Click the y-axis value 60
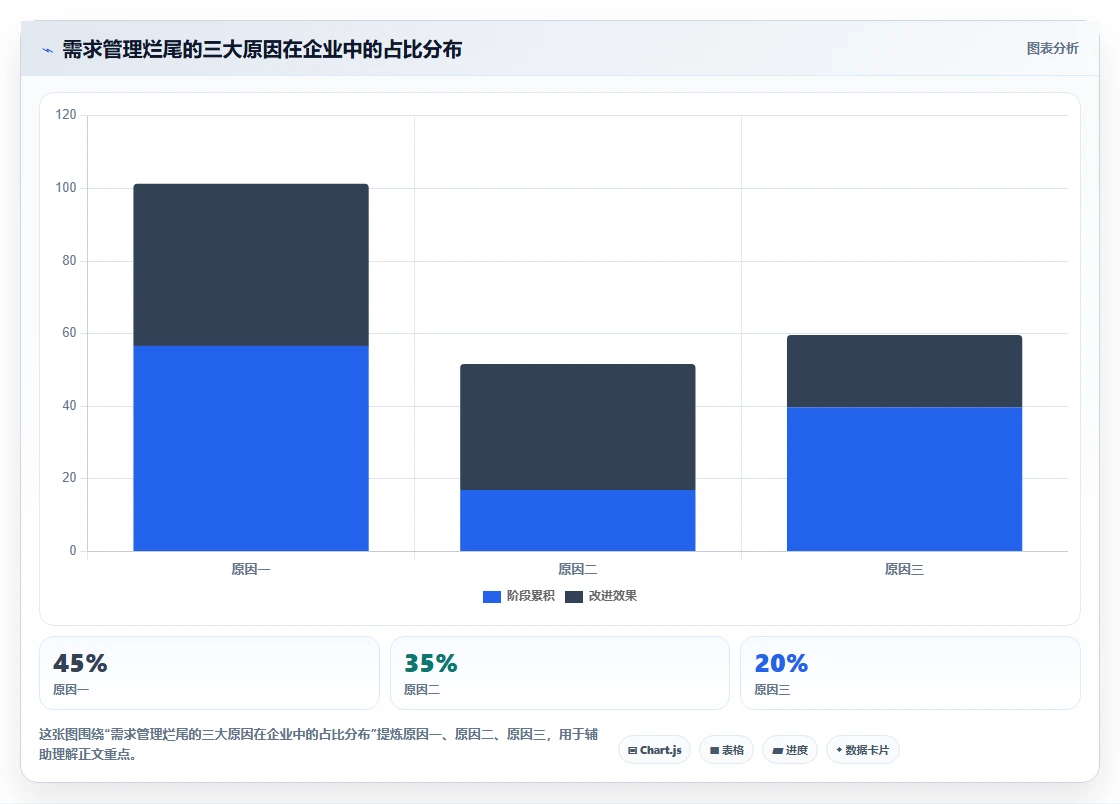This screenshot has width=1120, height=804. [x=69, y=332]
